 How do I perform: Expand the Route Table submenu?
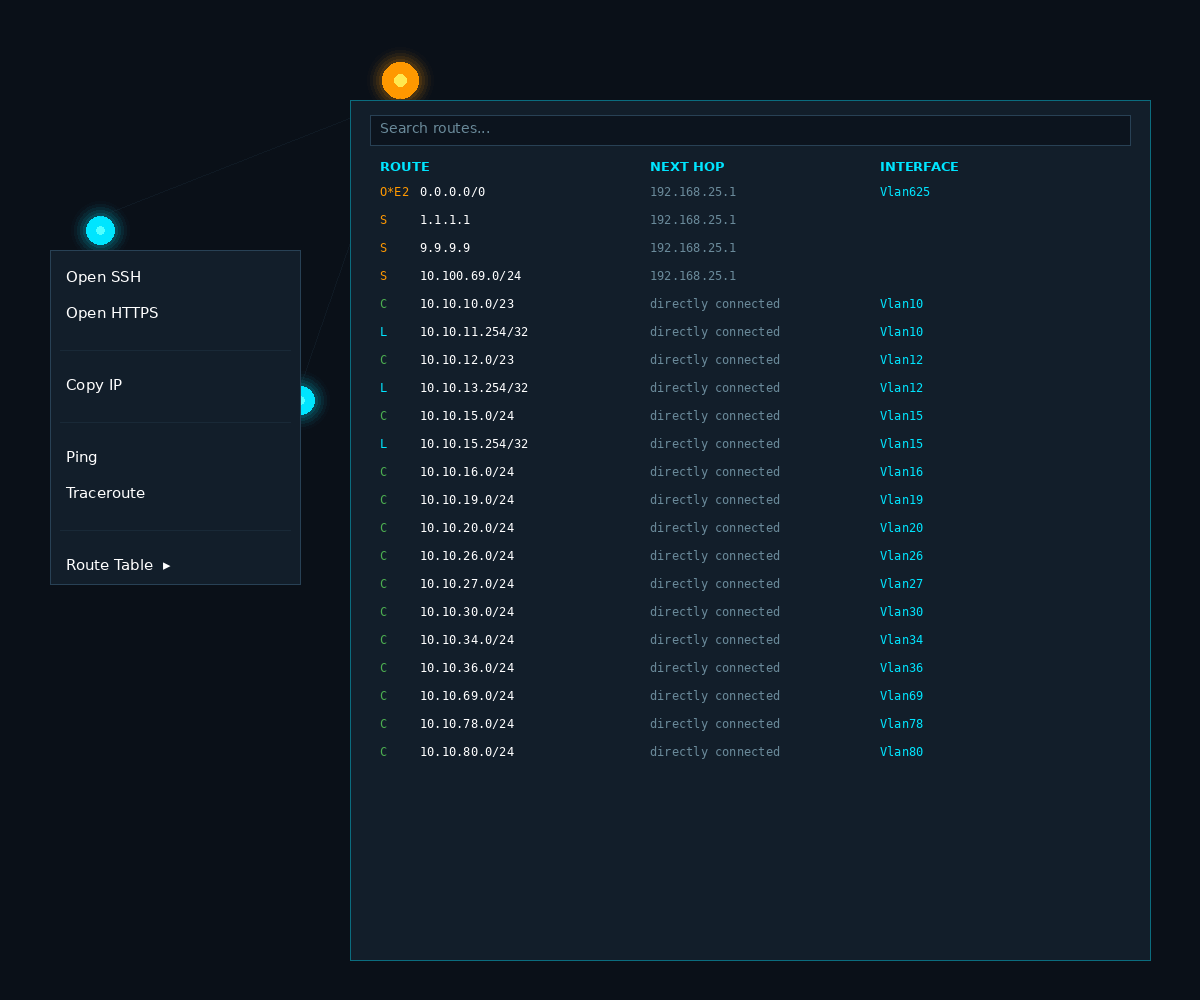coord(110,565)
